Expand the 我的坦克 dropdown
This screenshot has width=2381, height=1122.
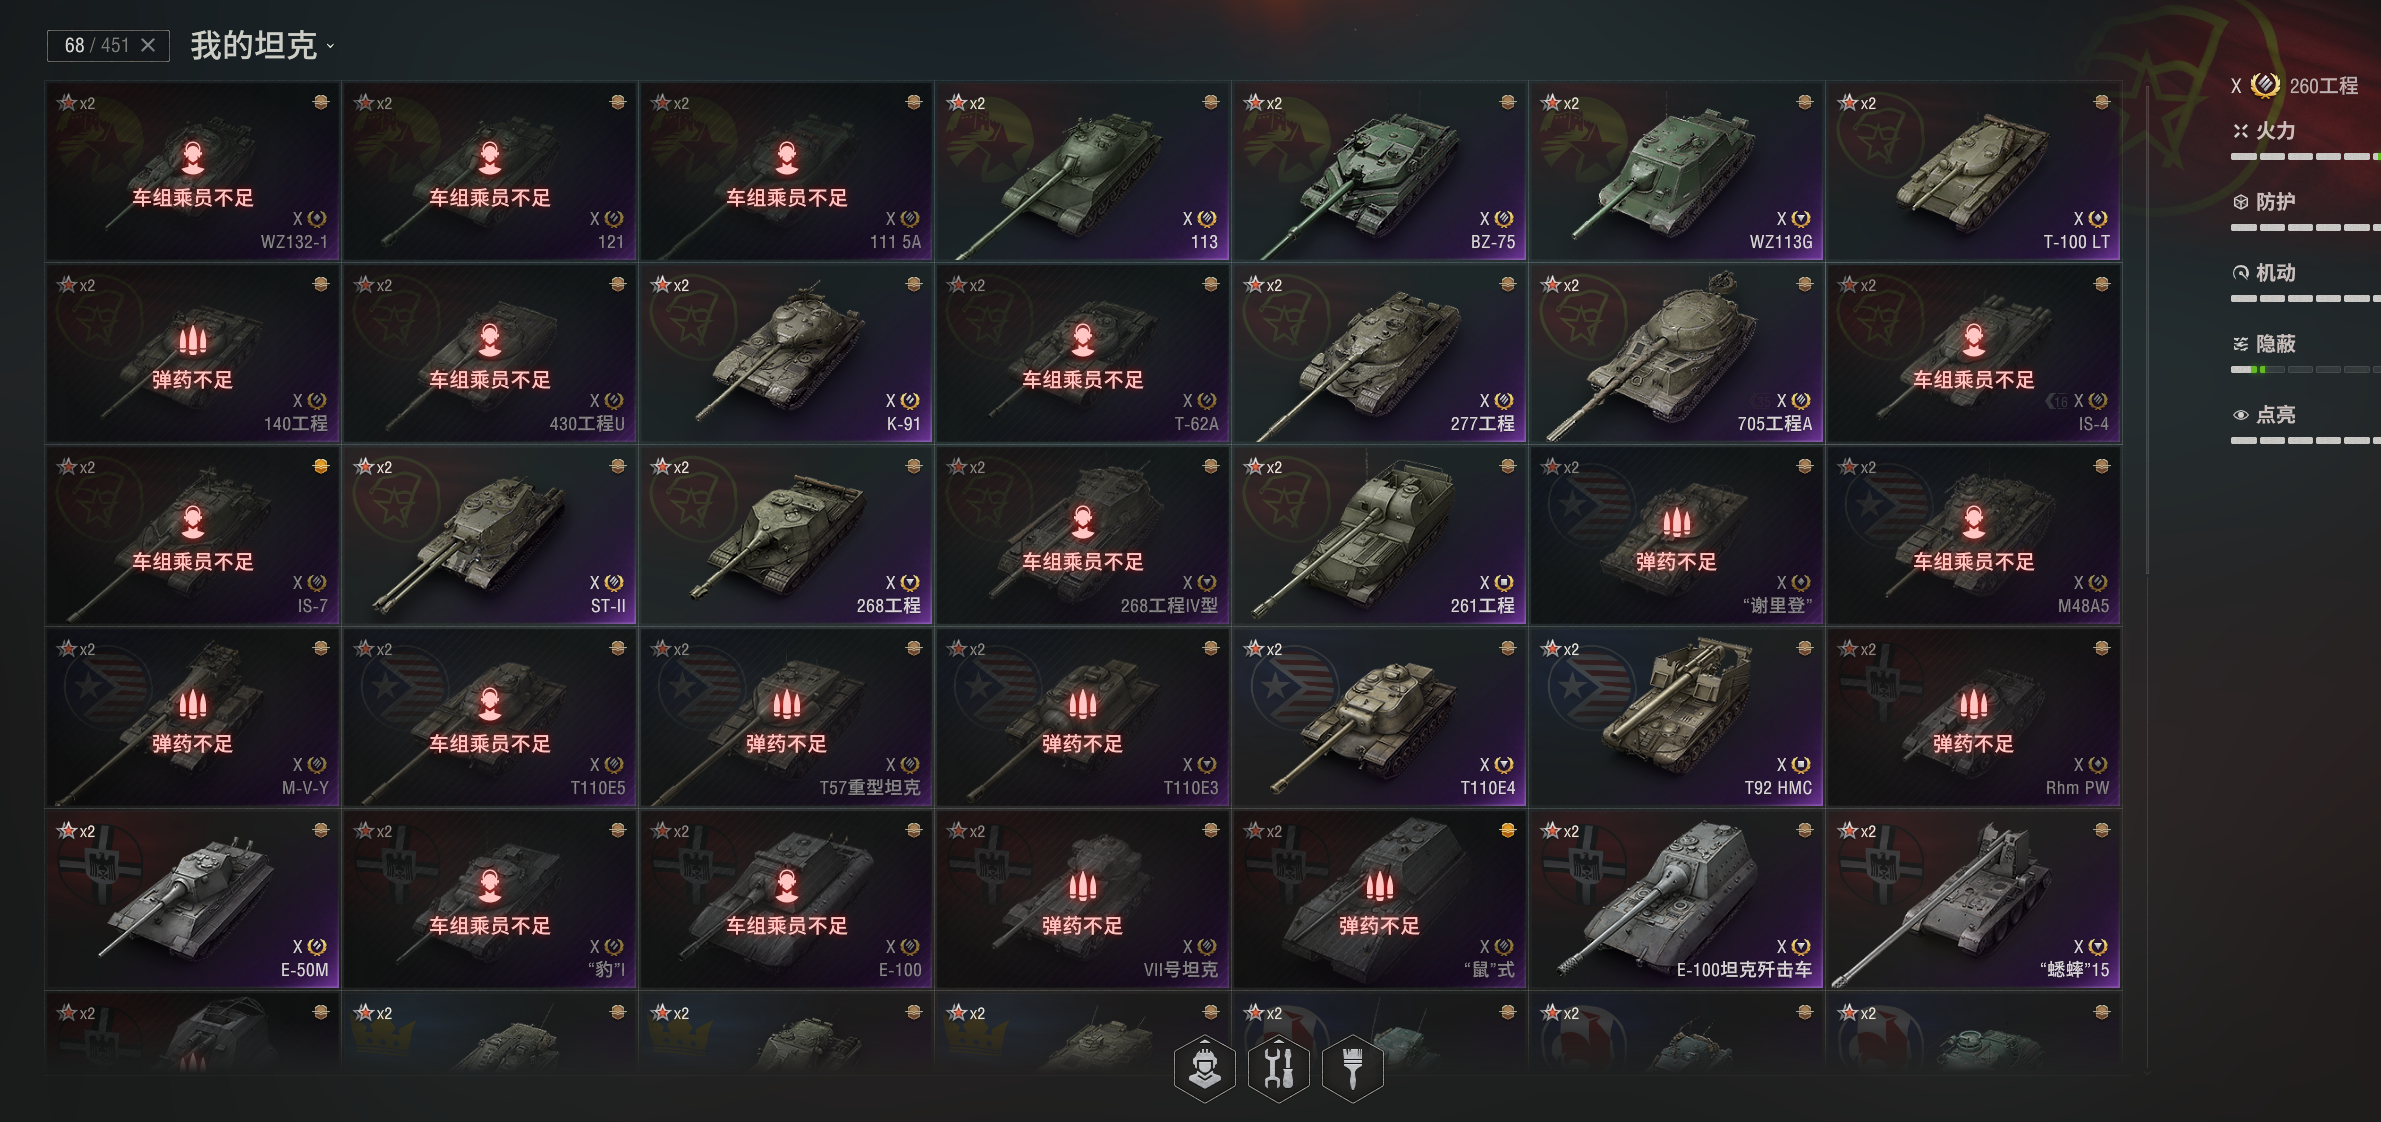coord(262,45)
